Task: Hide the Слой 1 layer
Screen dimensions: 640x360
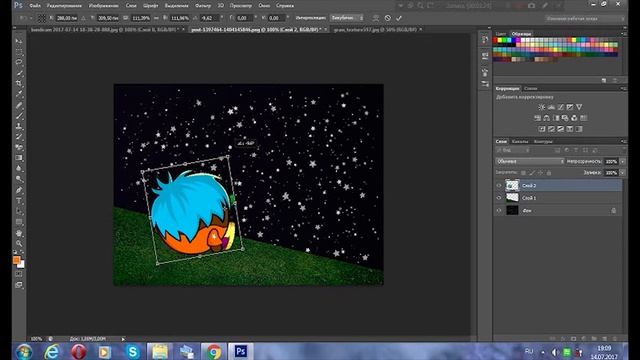Action: click(x=499, y=198)
